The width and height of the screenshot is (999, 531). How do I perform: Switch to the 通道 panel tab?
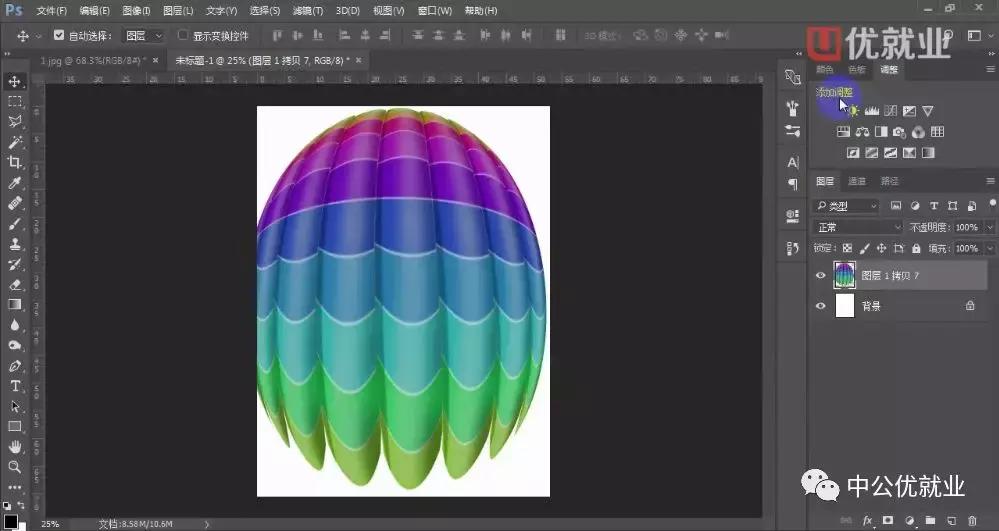click(x=857, y=181)
